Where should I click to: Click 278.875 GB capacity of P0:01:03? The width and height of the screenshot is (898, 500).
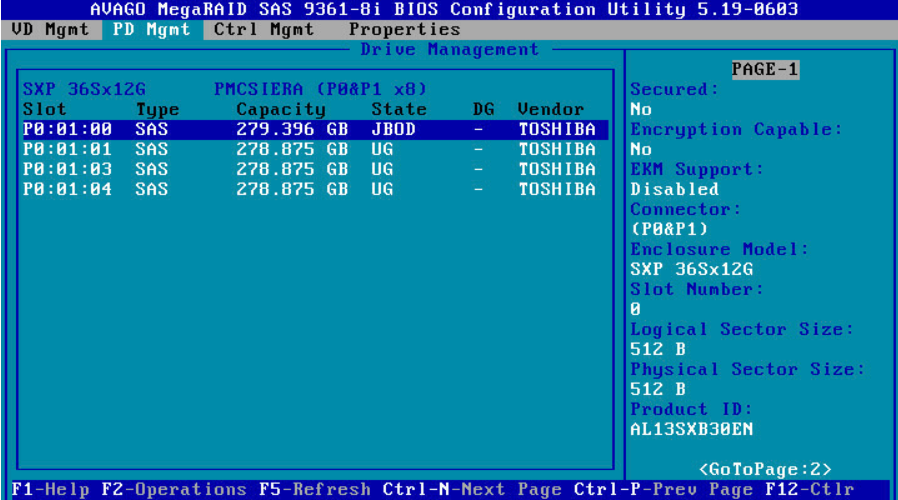(x=292, y=170)
